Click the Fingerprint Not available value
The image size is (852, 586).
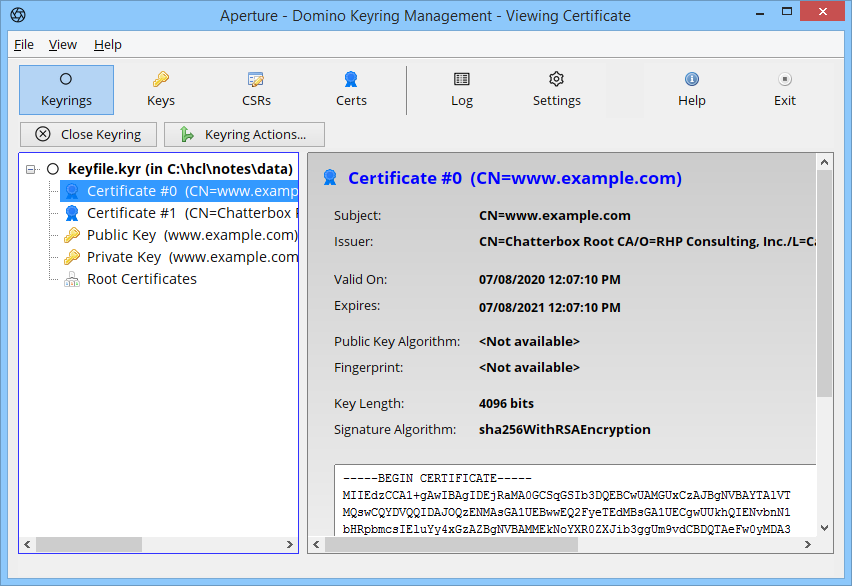click(529, 367)
